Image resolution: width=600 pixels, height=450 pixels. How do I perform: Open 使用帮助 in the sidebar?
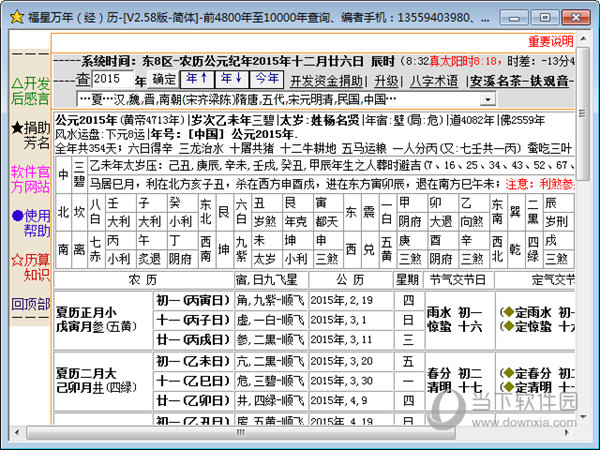pos(31,223)
